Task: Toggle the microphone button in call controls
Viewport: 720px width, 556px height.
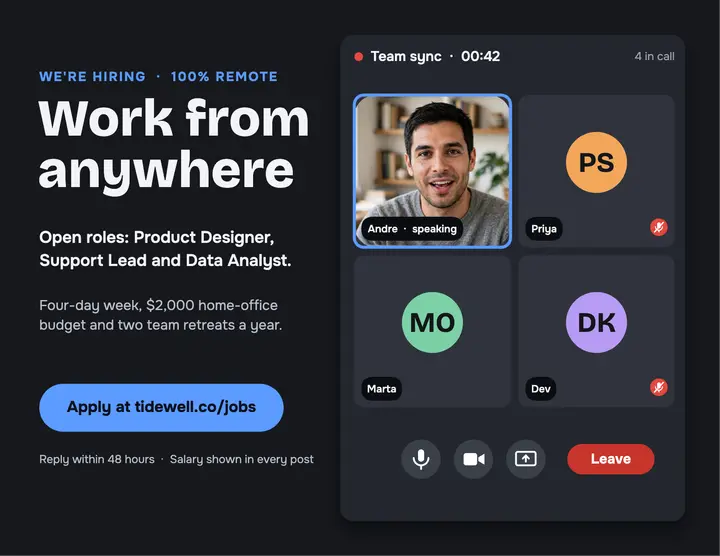Action: point(421,459)
